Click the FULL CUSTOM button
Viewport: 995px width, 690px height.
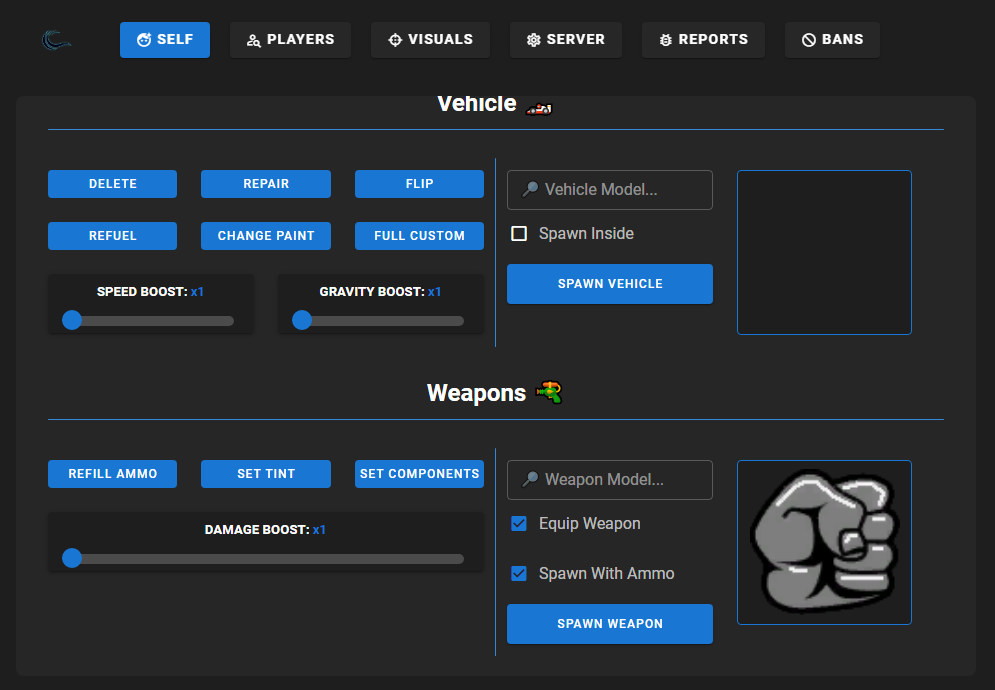(x=419, y=235)
